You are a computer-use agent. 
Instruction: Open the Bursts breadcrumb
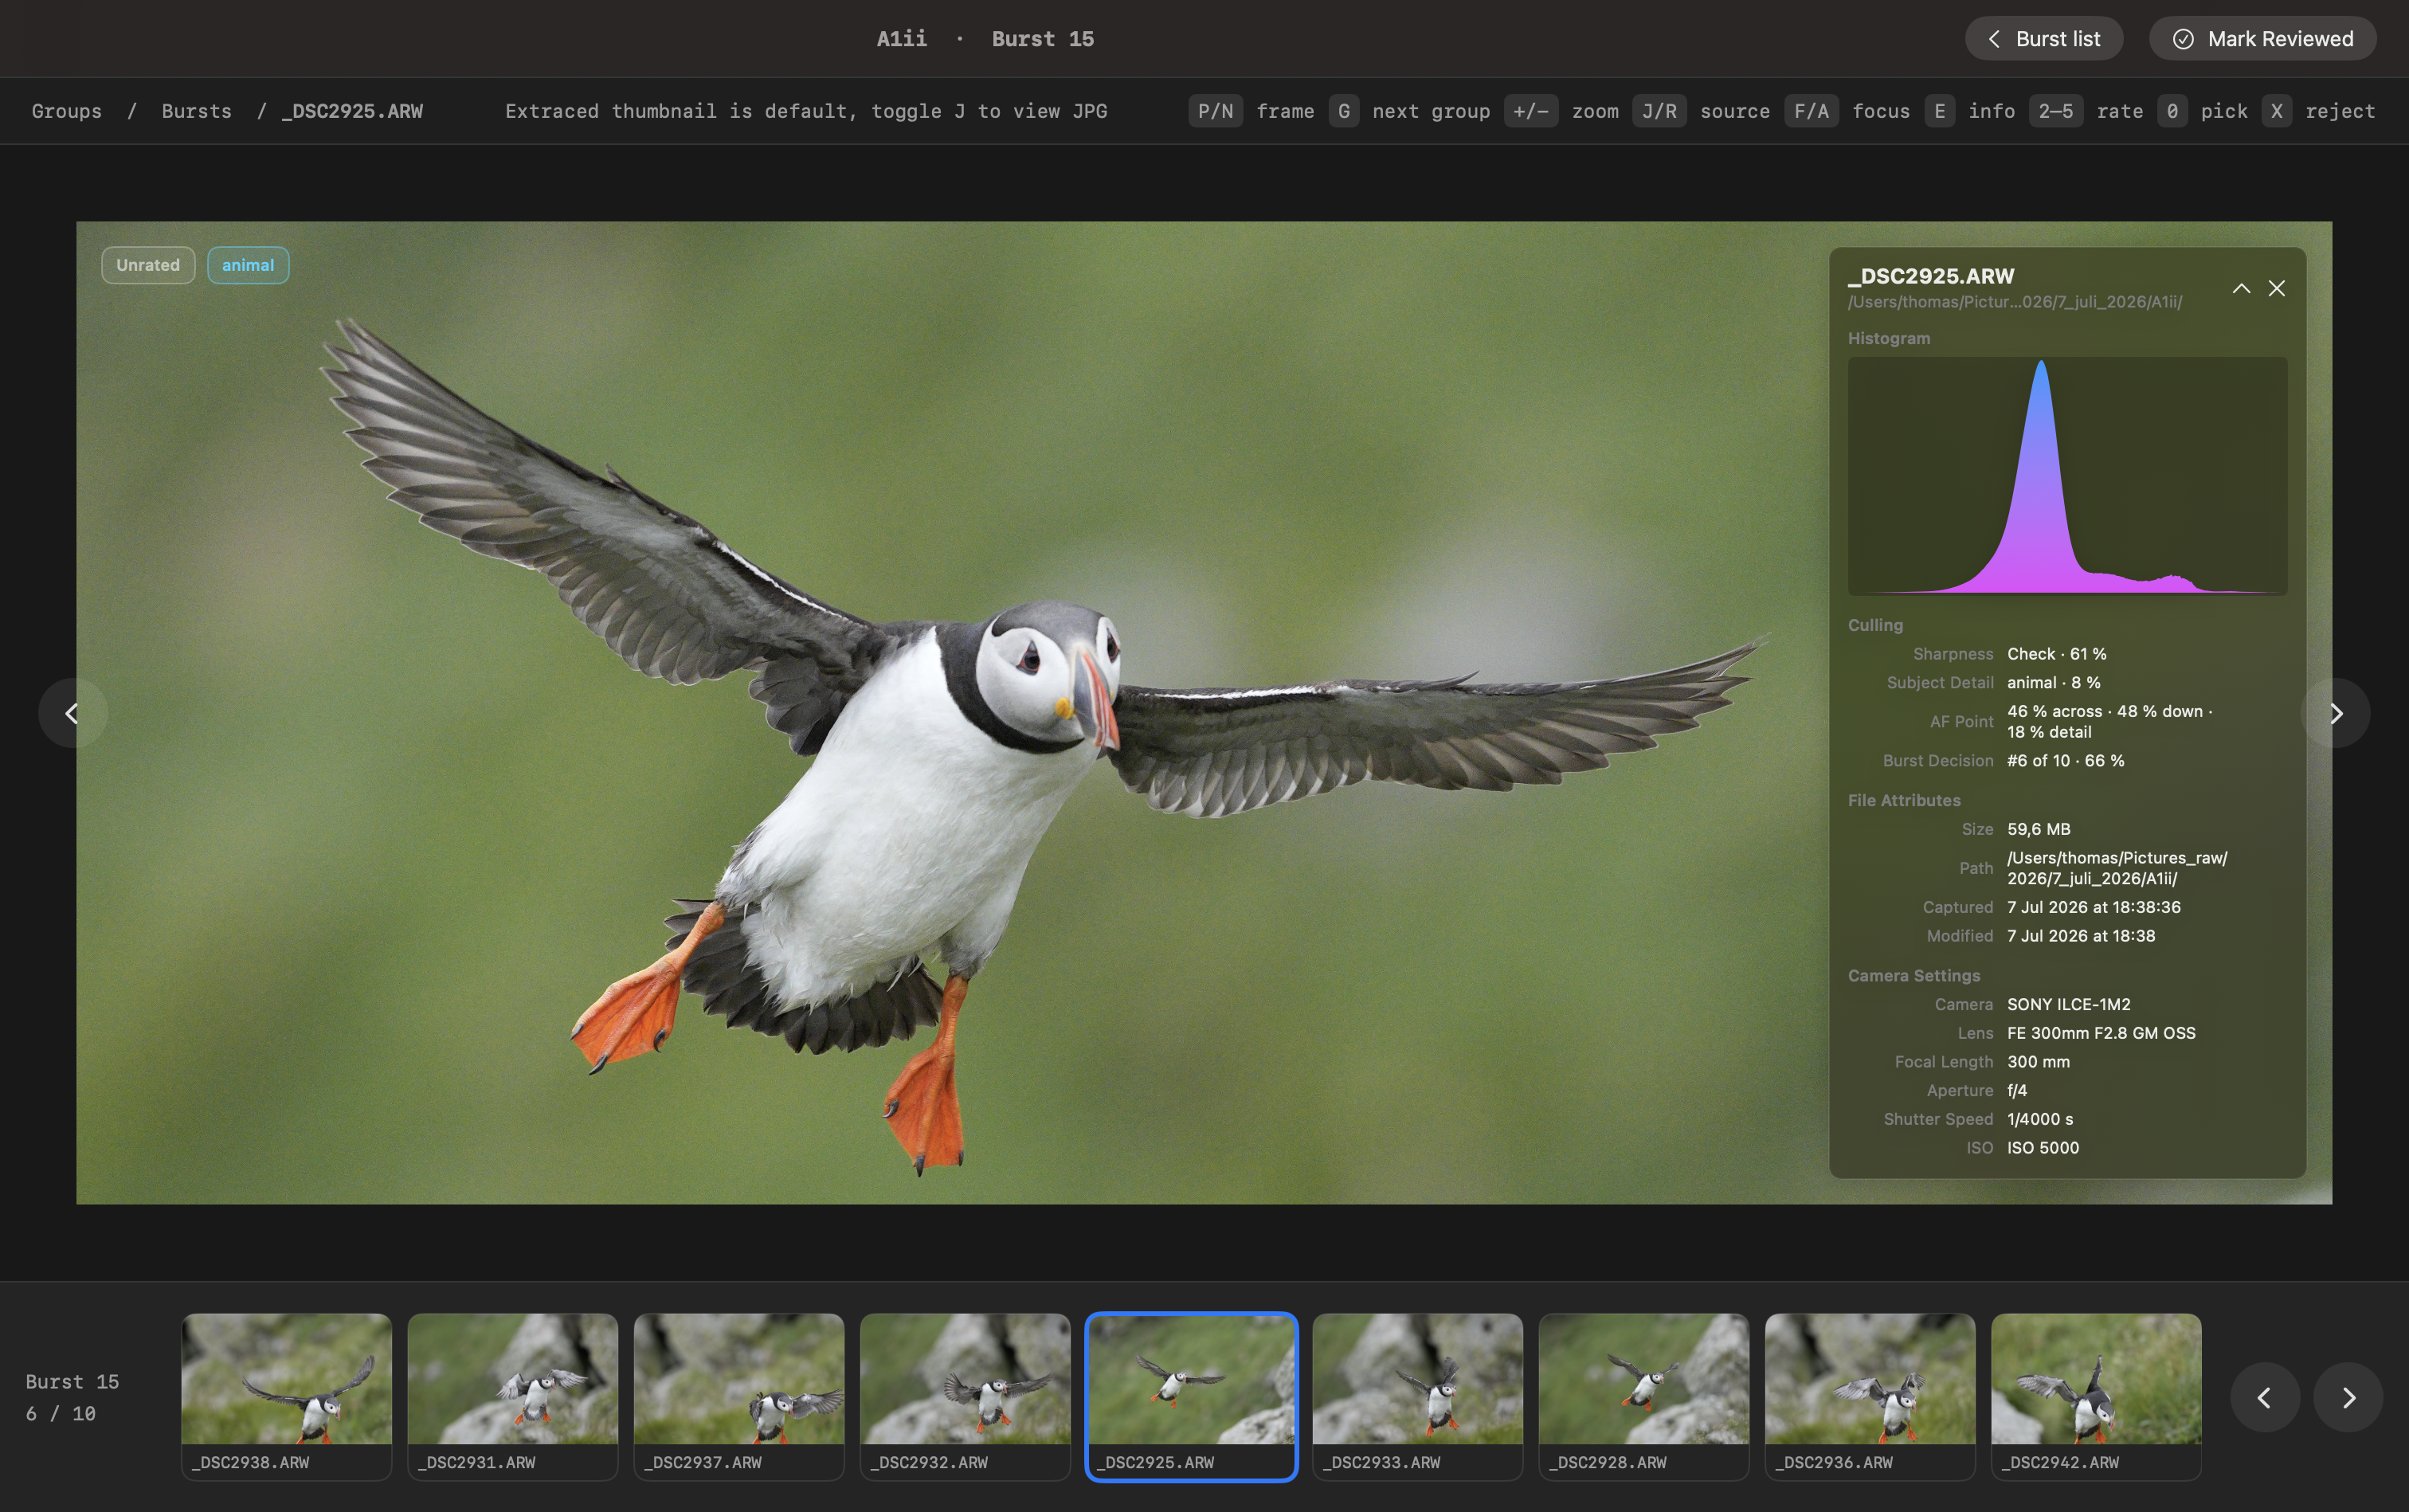click(196, 111)
